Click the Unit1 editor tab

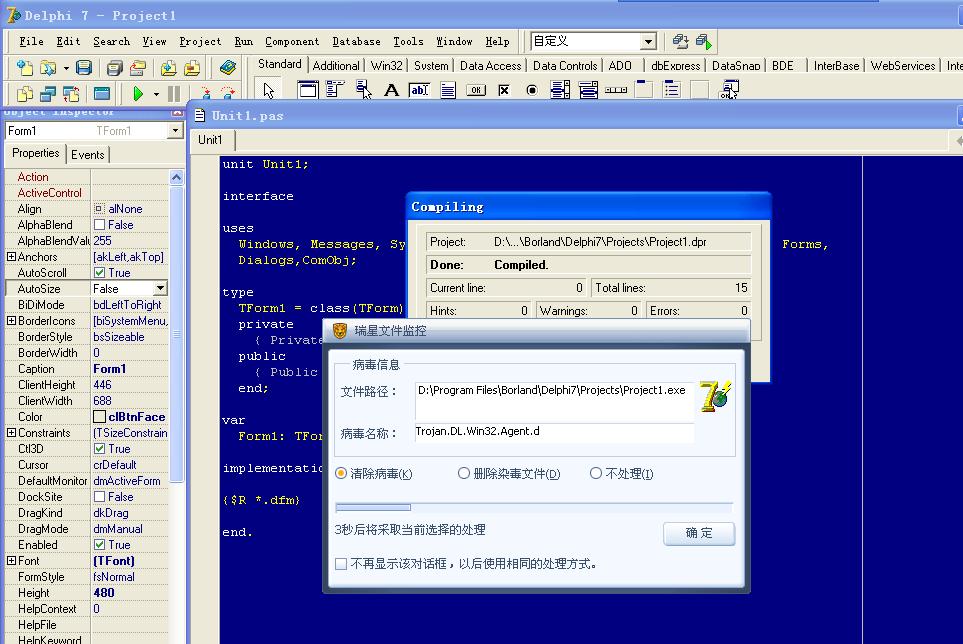point(210,140)
